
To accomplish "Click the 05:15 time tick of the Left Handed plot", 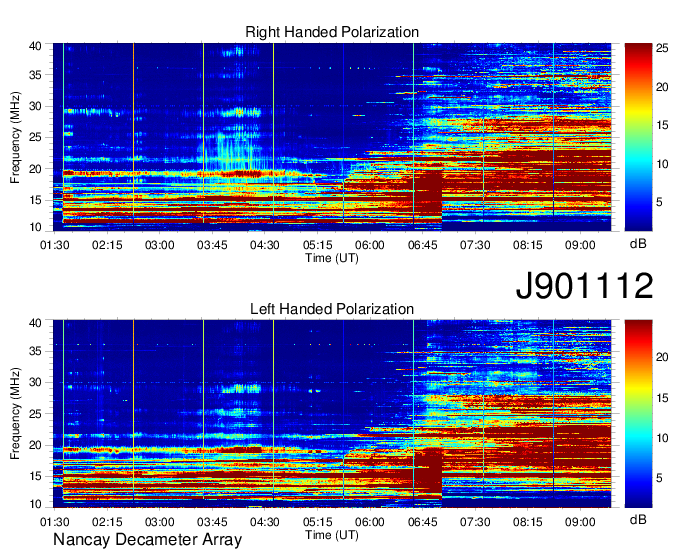I will point(317,522).
